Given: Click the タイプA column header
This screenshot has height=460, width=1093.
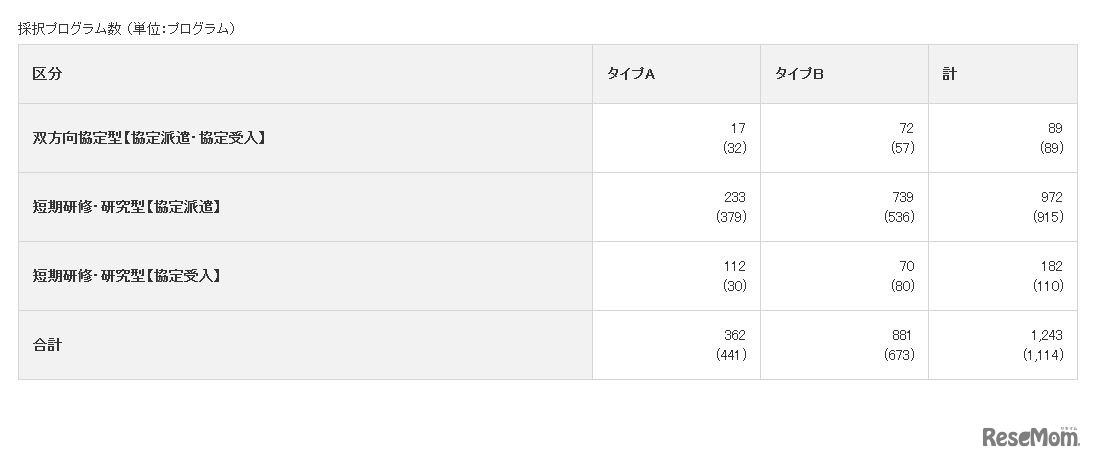Looking at the screenshot, I should coord(631,74).
